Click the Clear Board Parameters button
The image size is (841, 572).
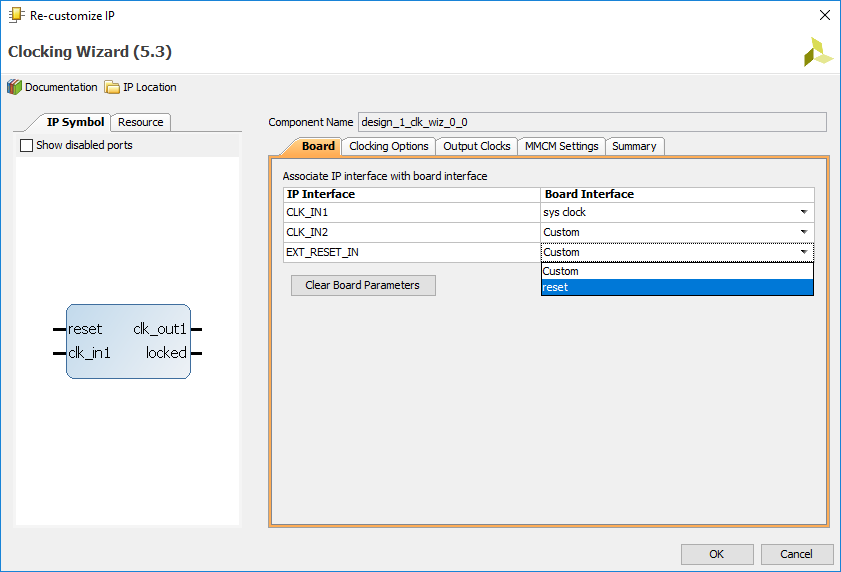tap(363, 285)
